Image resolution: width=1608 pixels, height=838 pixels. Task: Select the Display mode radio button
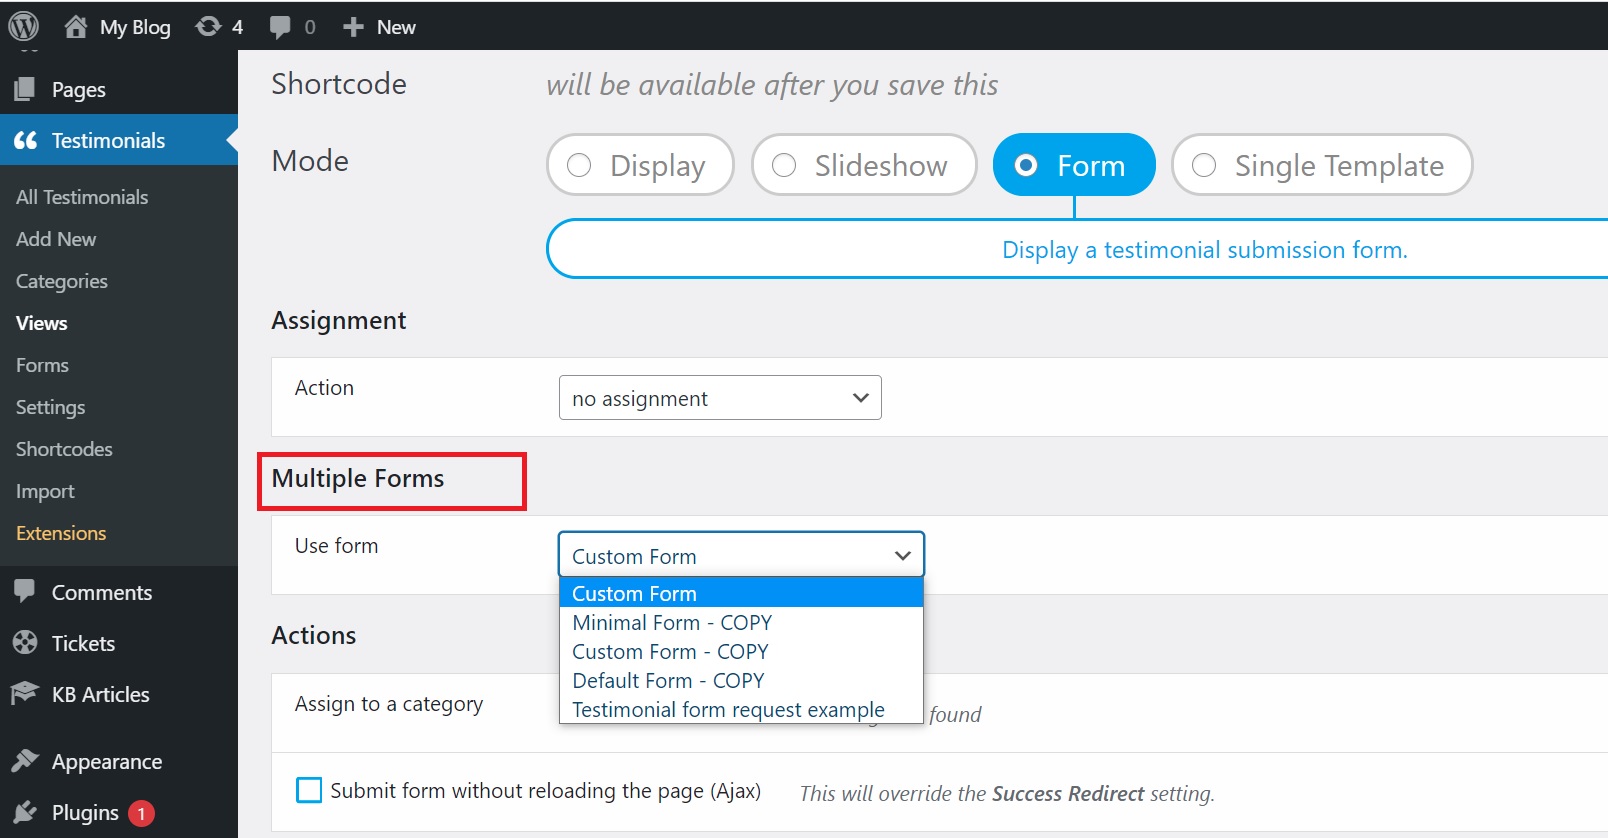(579, 165)
